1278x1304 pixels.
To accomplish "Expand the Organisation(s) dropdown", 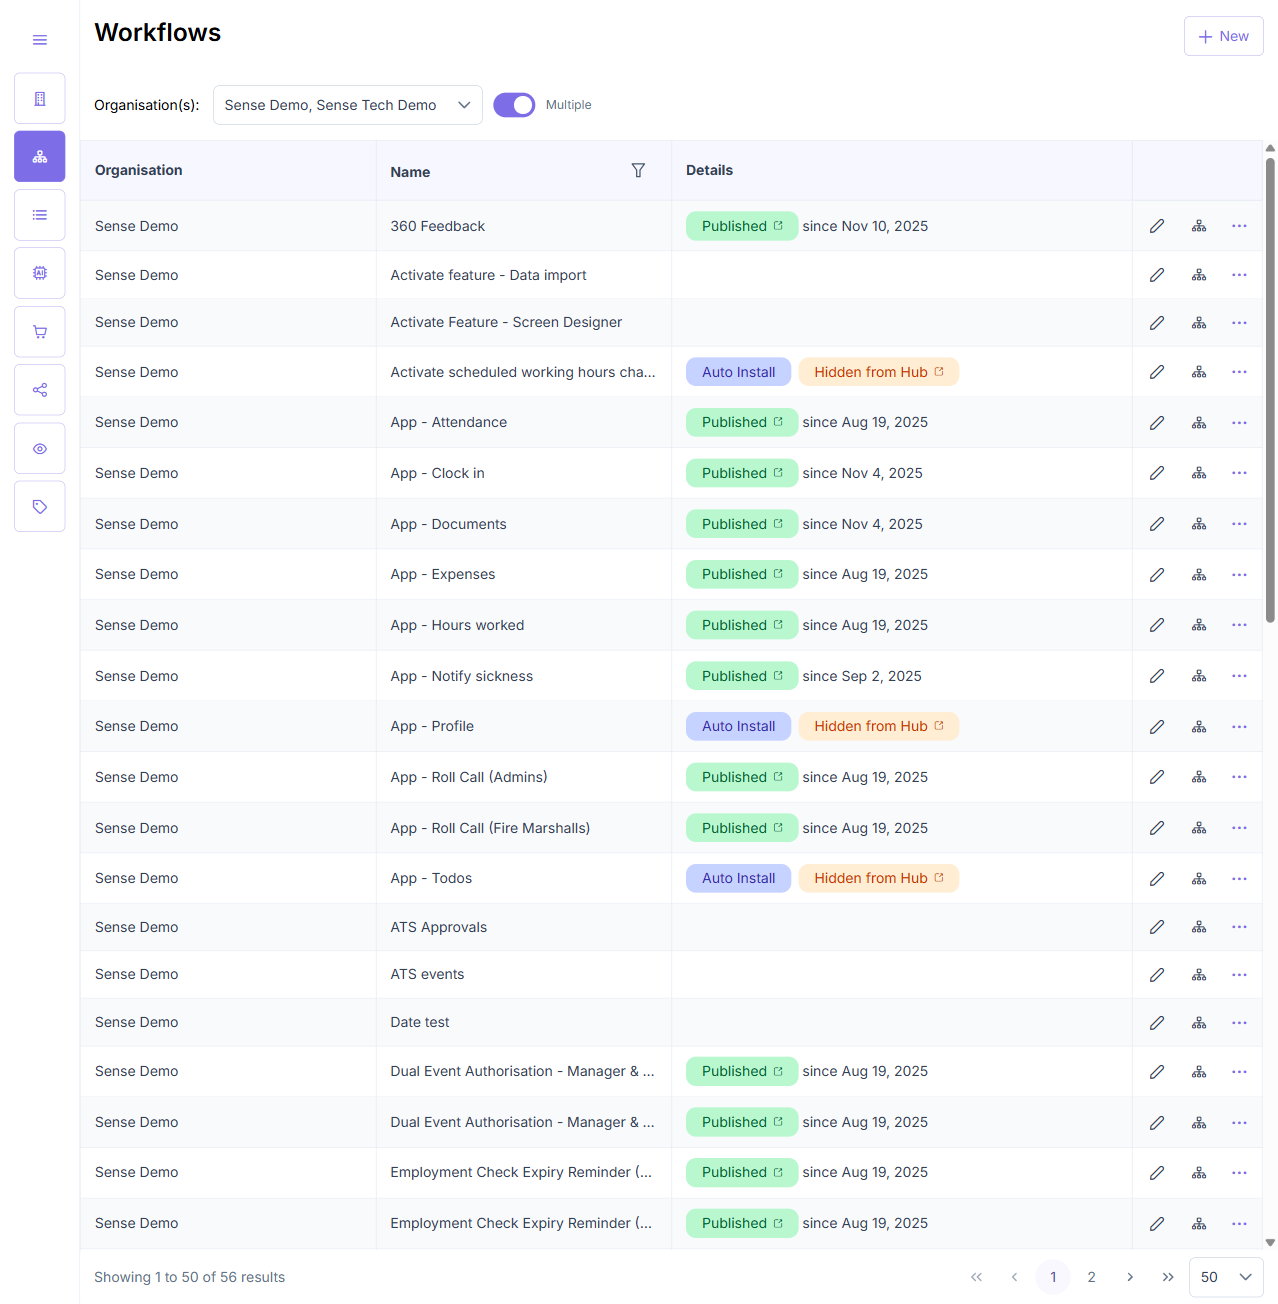I will pyautogui.click(x=348, y=105).
